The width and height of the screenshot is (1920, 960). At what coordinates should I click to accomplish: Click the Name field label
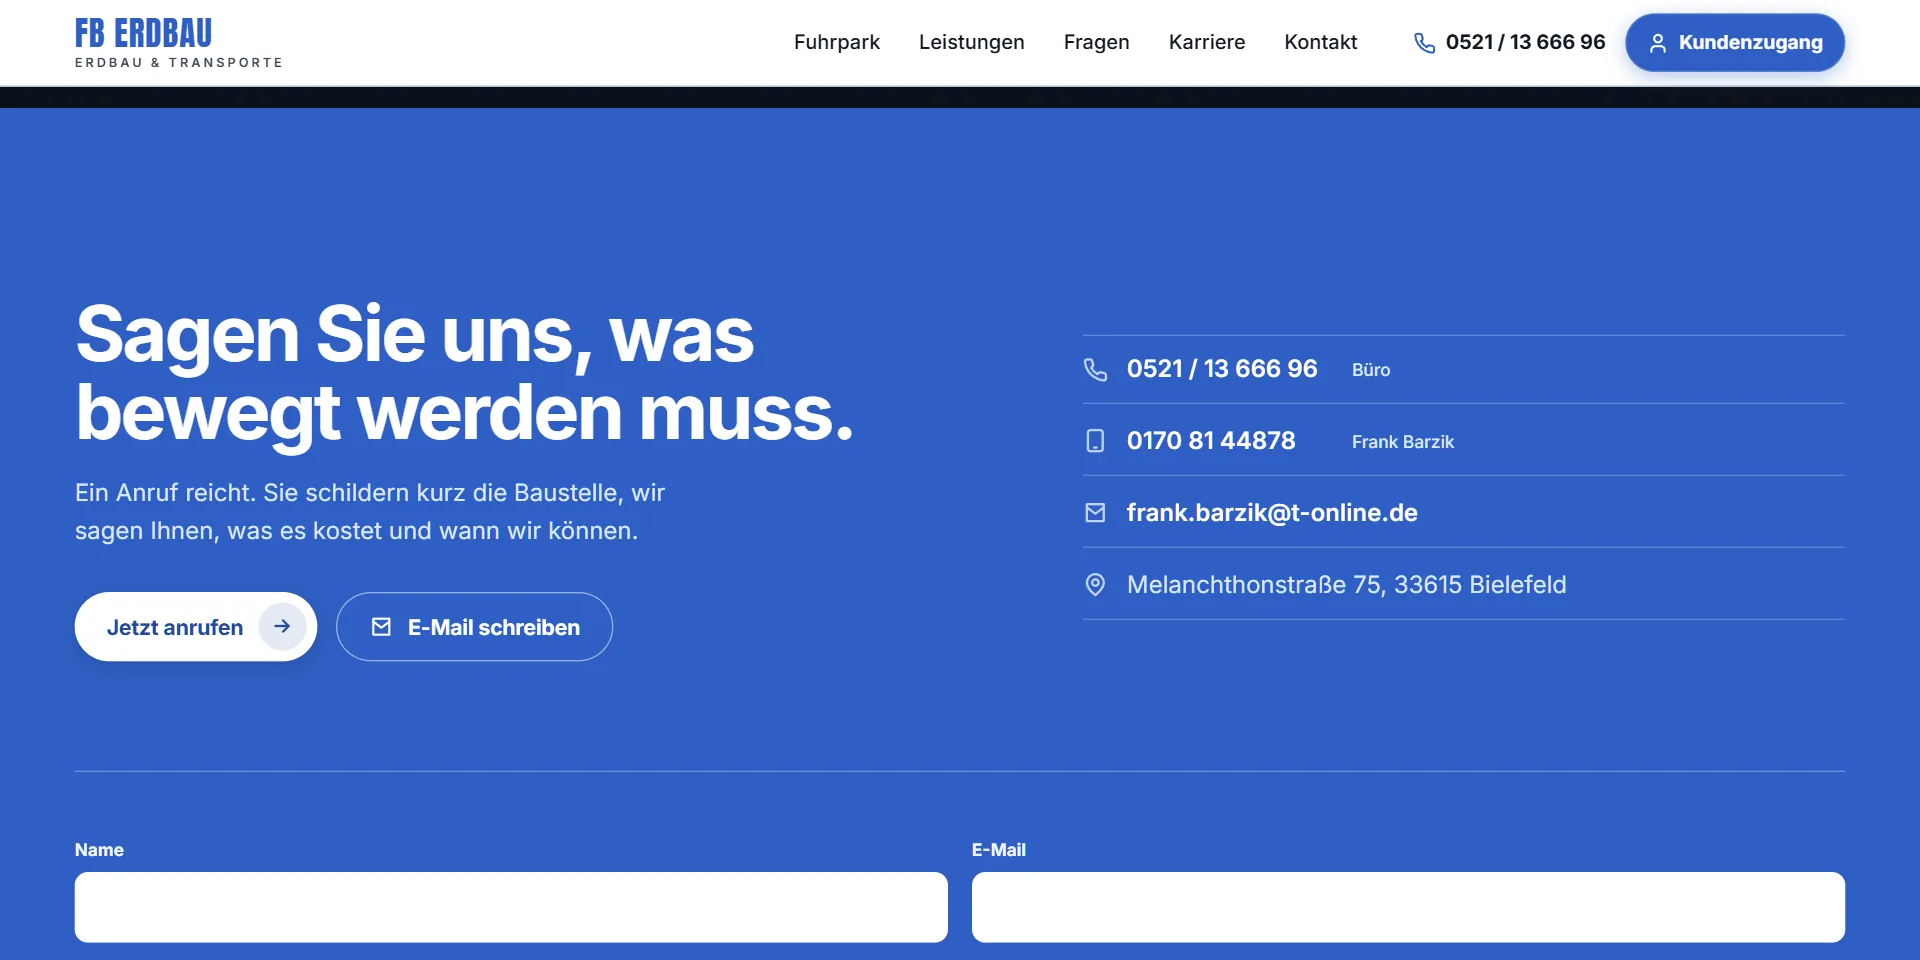pyautogui.click(x=99, y=850)
